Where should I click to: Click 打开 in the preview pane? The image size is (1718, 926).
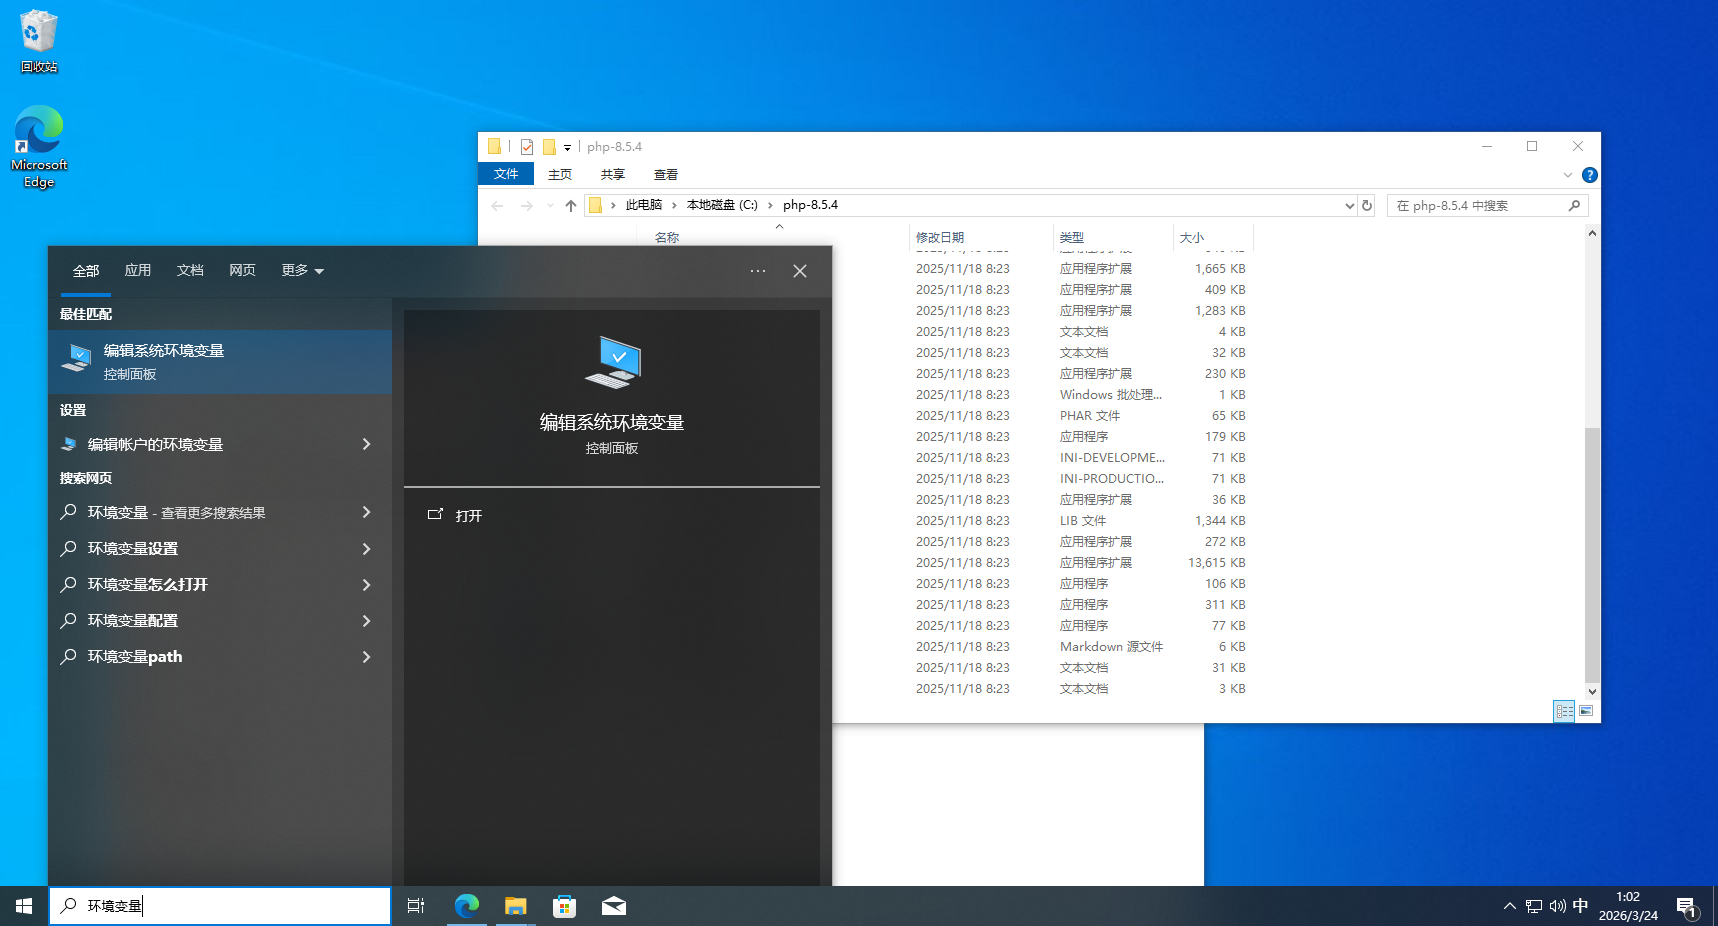[x=468, y=516]
